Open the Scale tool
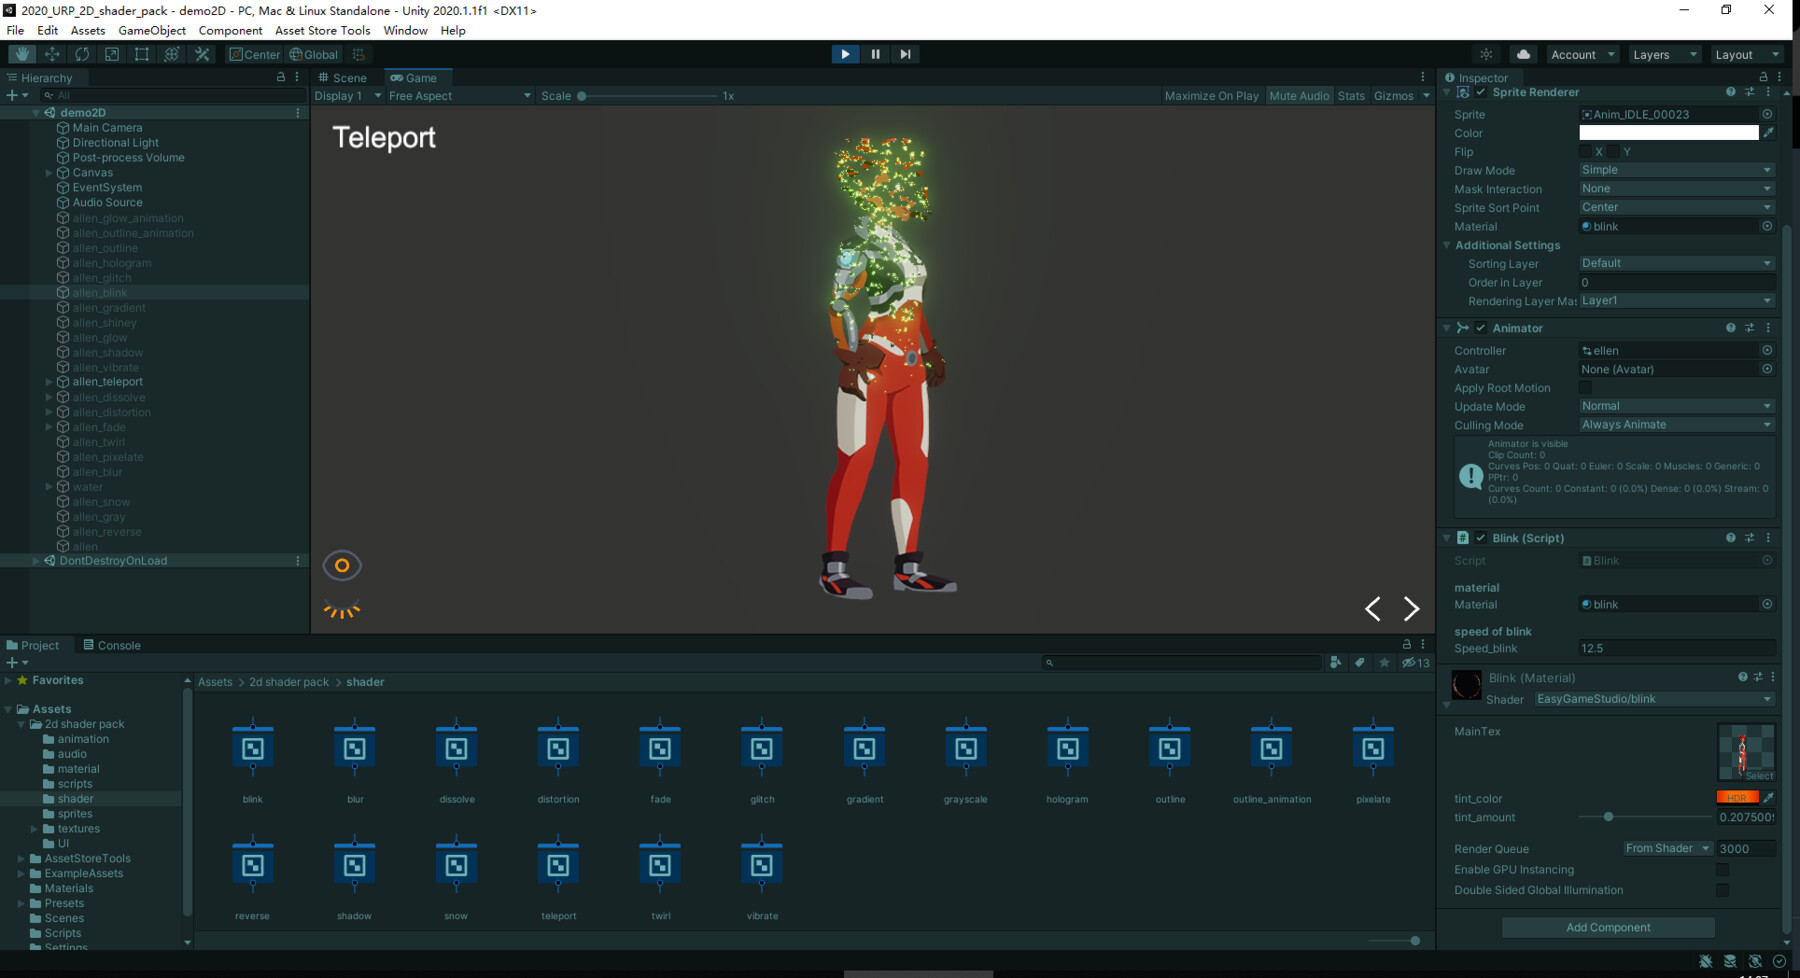 pyautogui.click(x=110, y=54)
